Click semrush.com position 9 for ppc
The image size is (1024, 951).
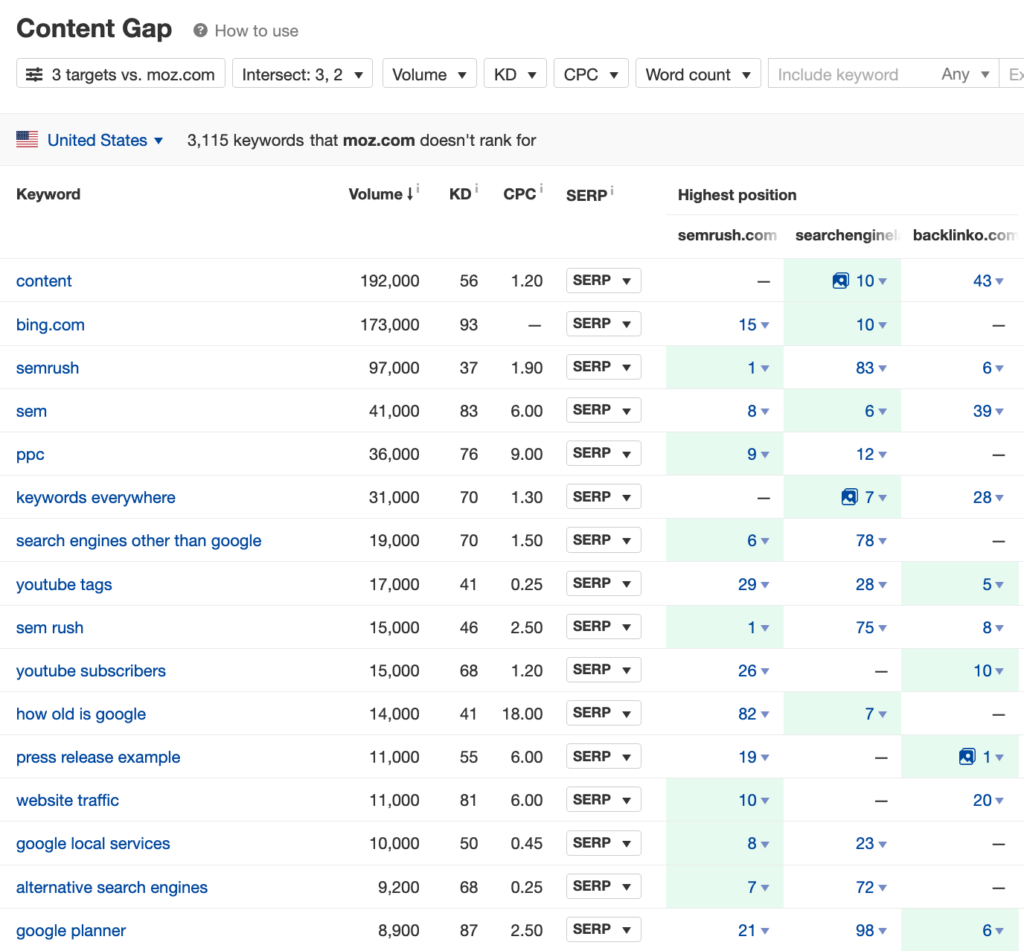[758, 454]
